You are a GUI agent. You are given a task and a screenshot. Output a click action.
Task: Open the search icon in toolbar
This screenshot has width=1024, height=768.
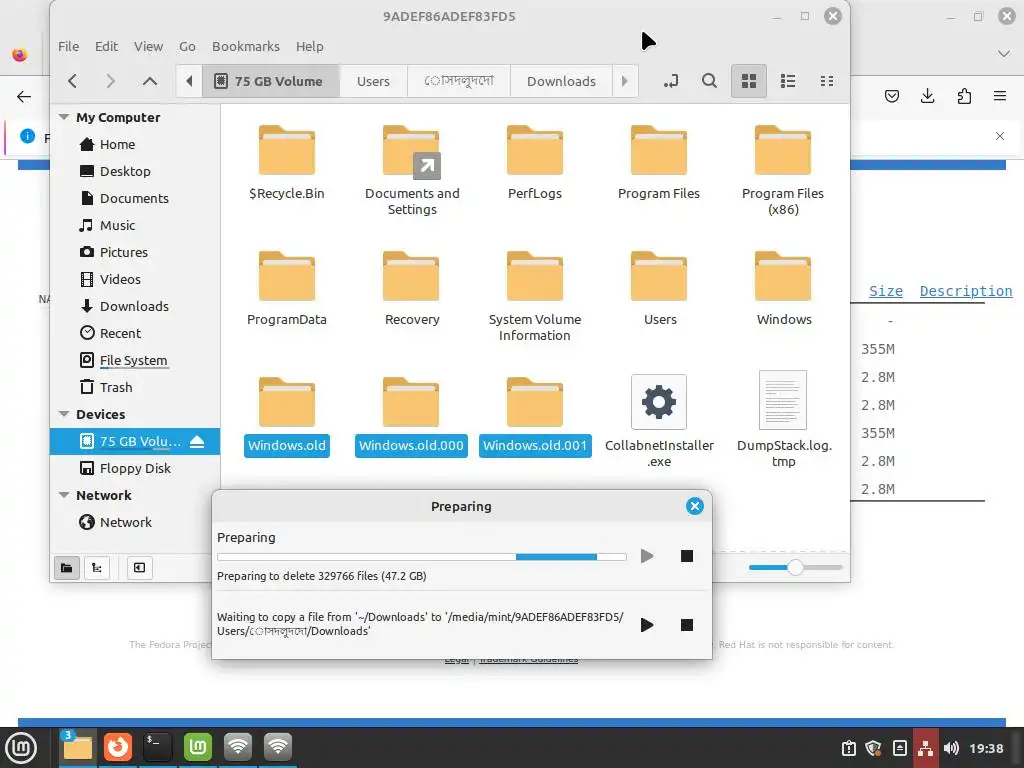pos(709,81)
